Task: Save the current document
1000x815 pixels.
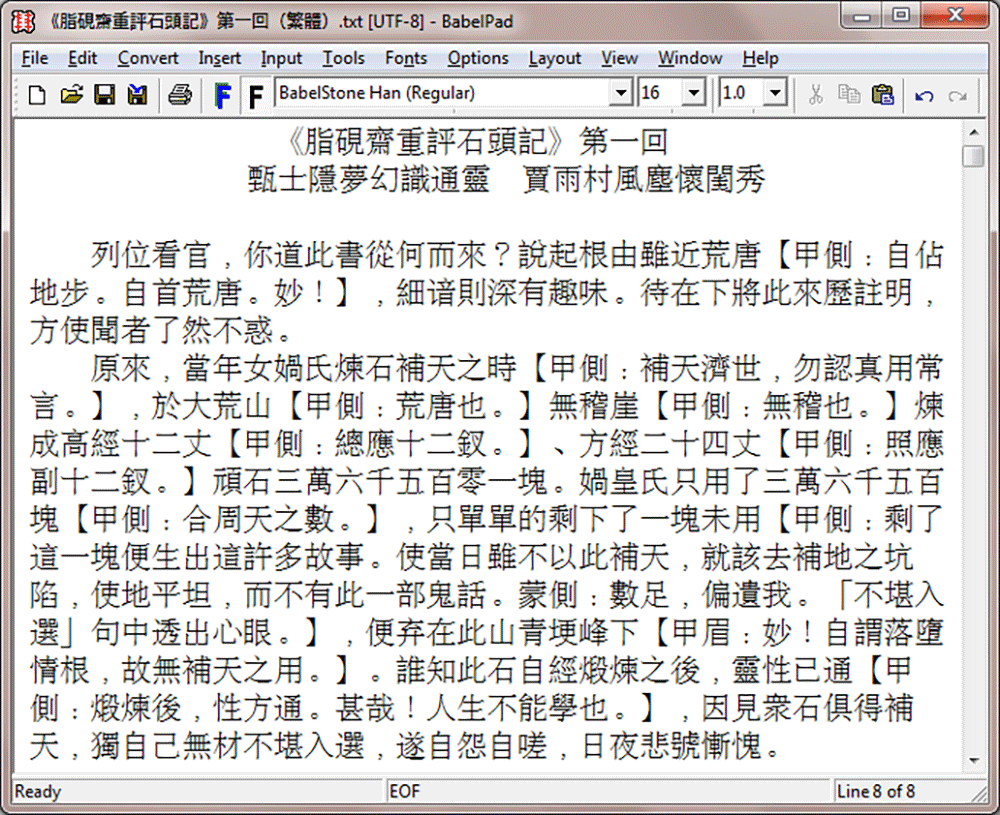Action: click(104, 94)
